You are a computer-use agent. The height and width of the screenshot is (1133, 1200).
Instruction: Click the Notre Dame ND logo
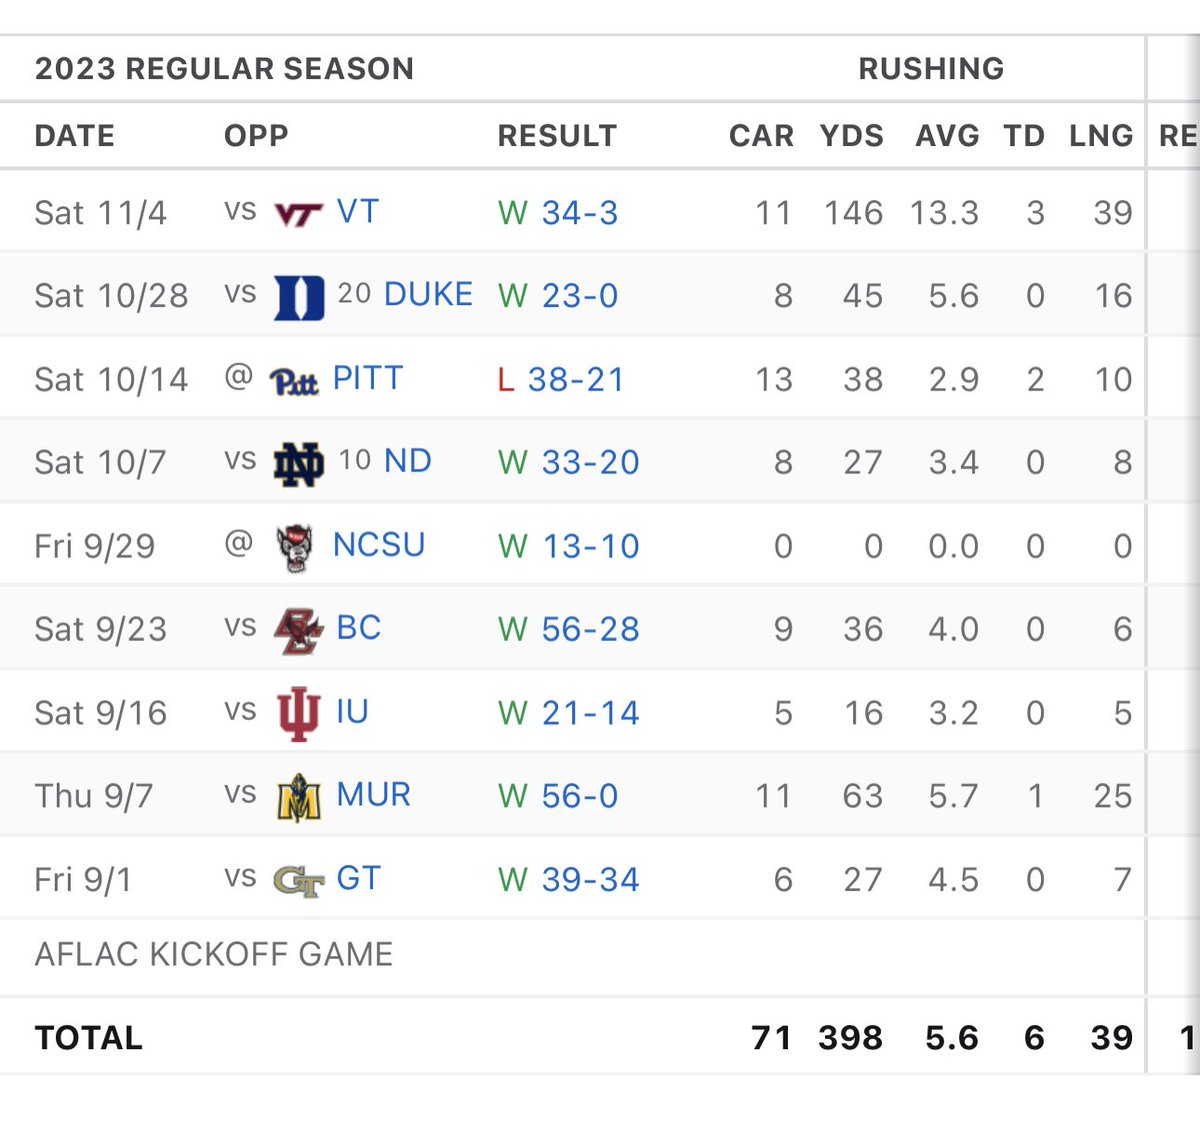pyautogui.click(x=299, y=463)
